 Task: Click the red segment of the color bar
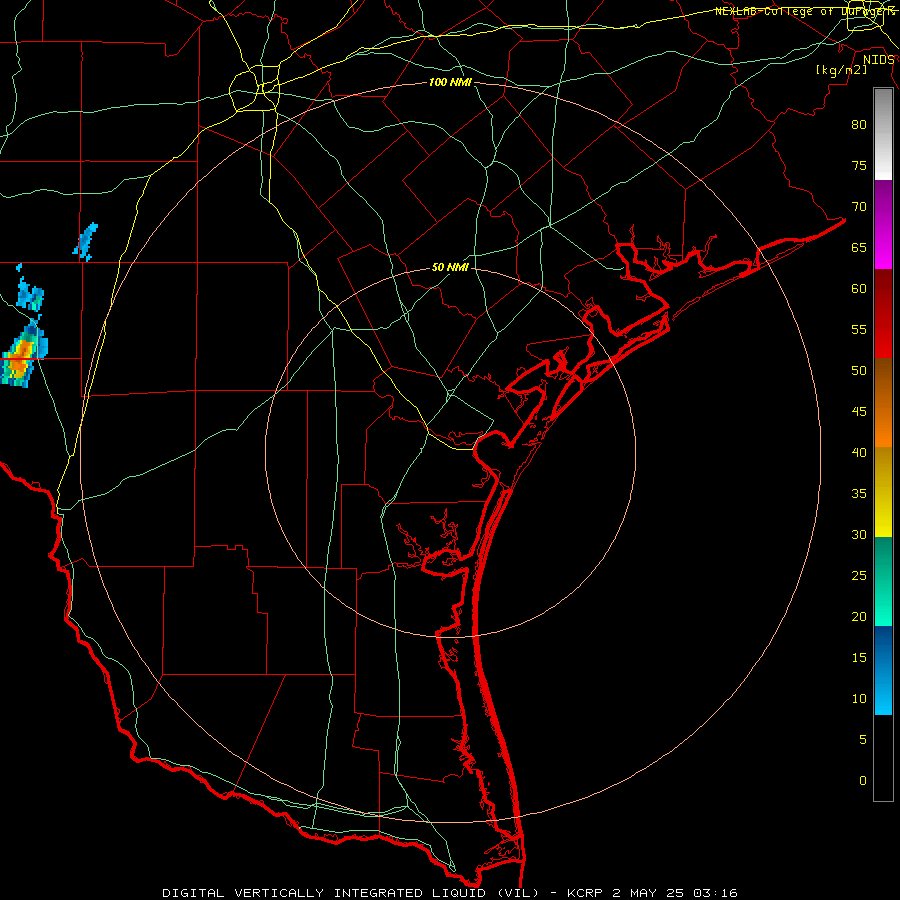pos(883,314)
